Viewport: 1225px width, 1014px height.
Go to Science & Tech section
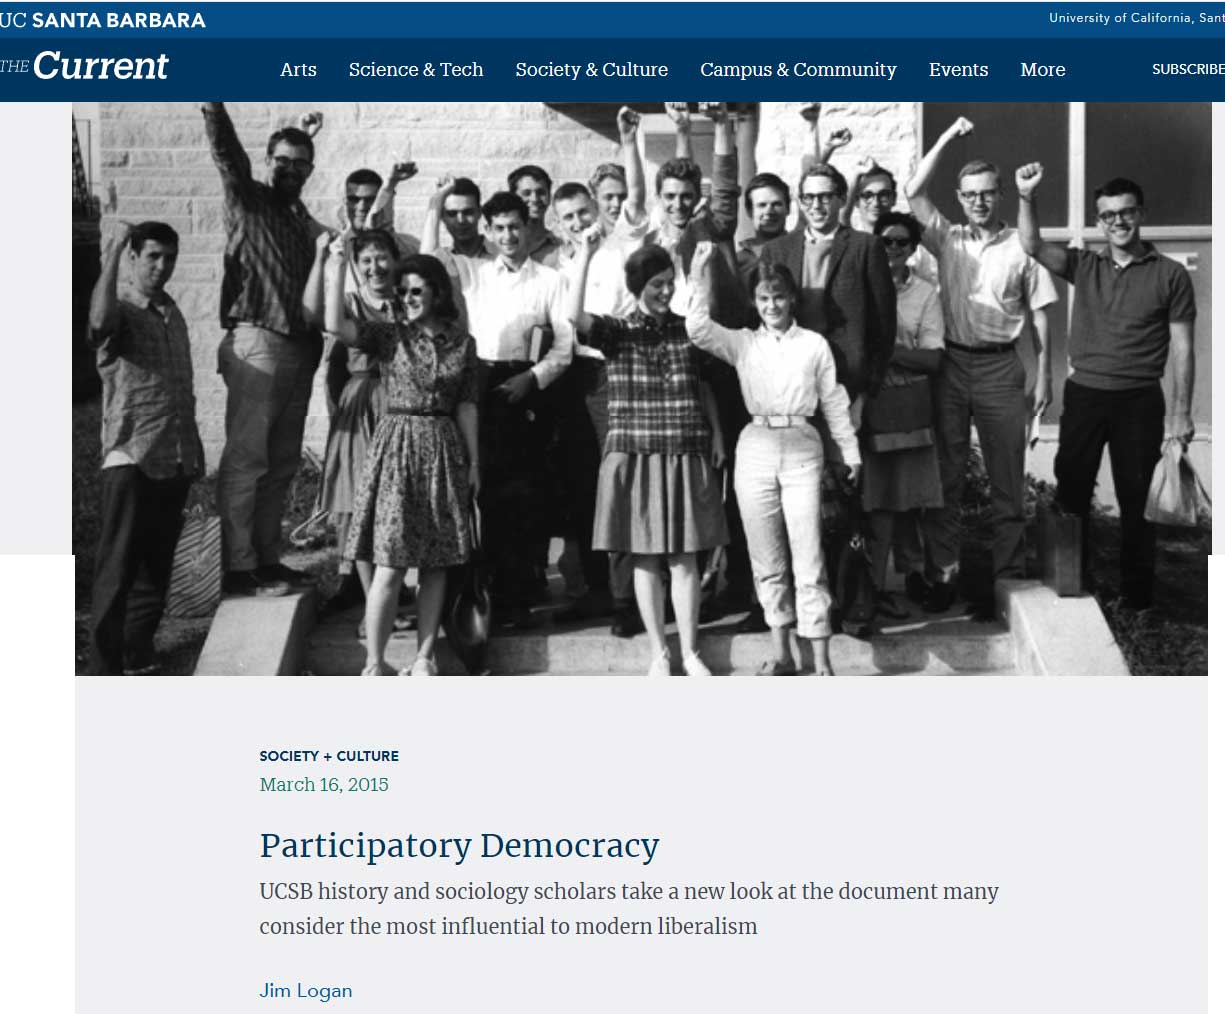pyautogui.click(x=416, y=70)
